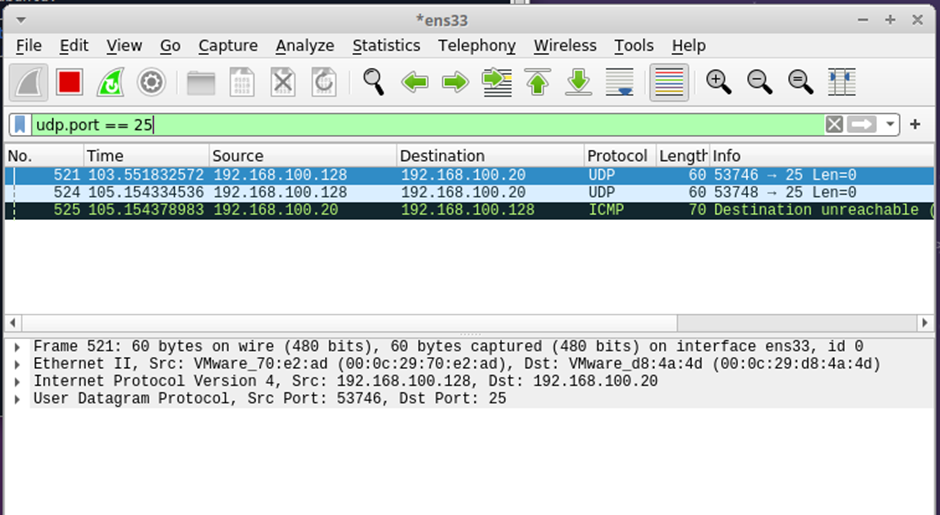
Task: Expand the Ethernet II details
Action: (17, 364)
